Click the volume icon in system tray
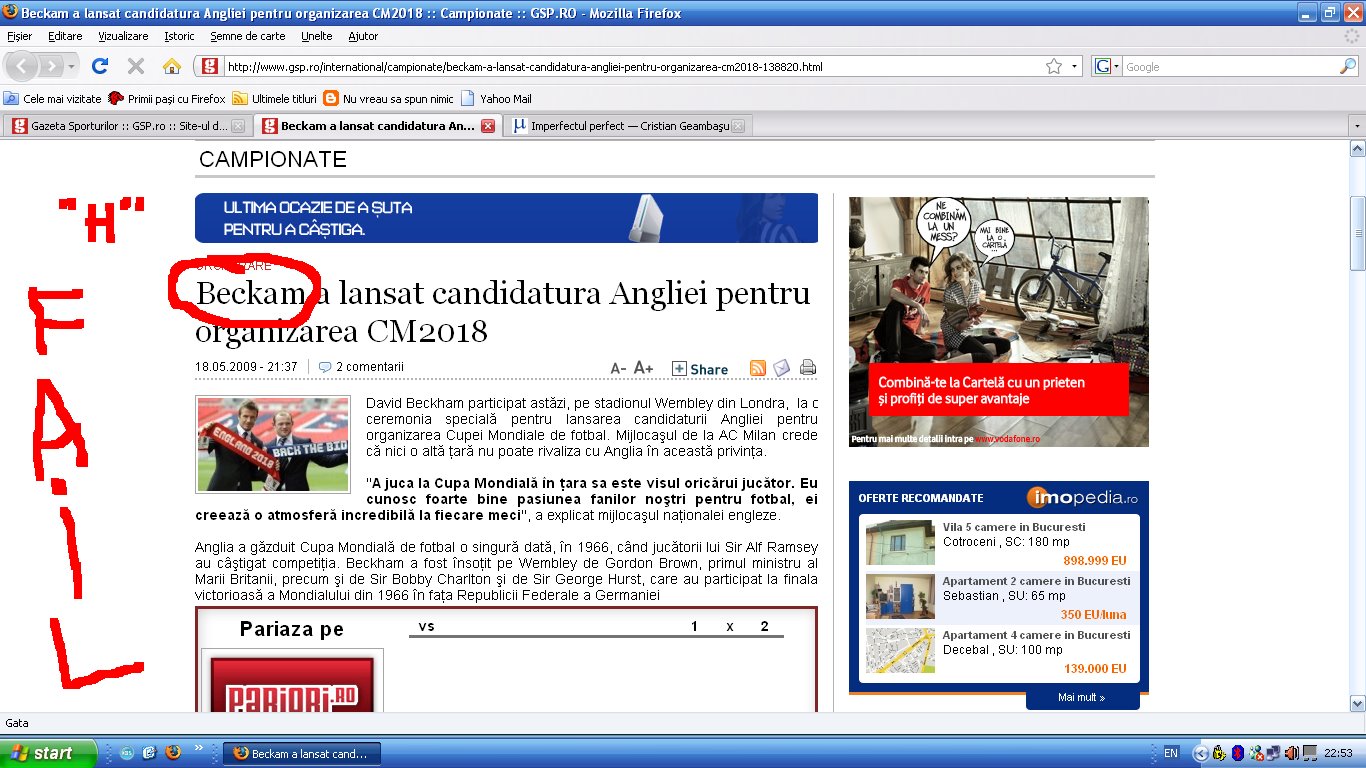Image resolution: width=1366 pixels, height=768 pixels. pyautogui.click(x=1291, y=753)
